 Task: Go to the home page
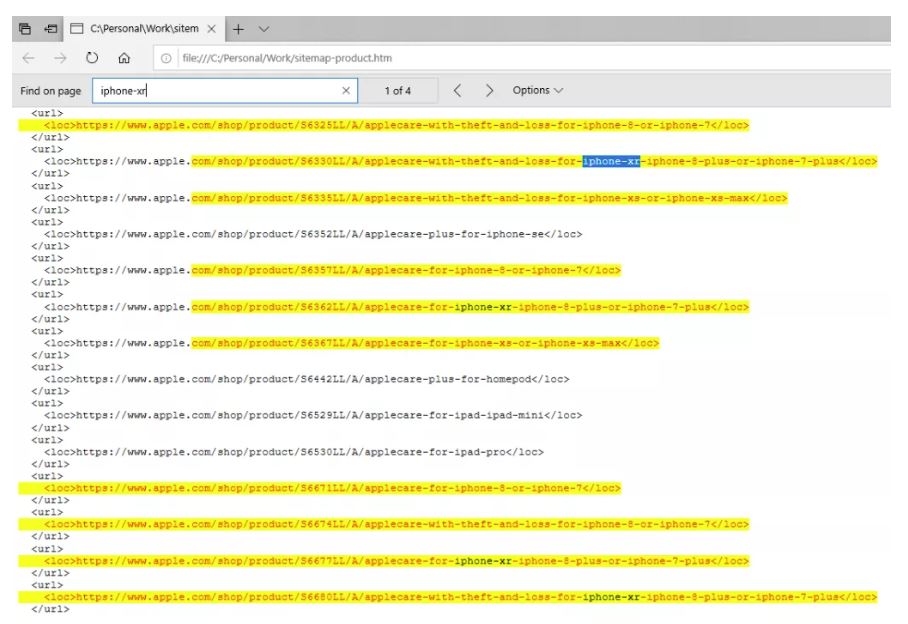(x=124, y=58)
